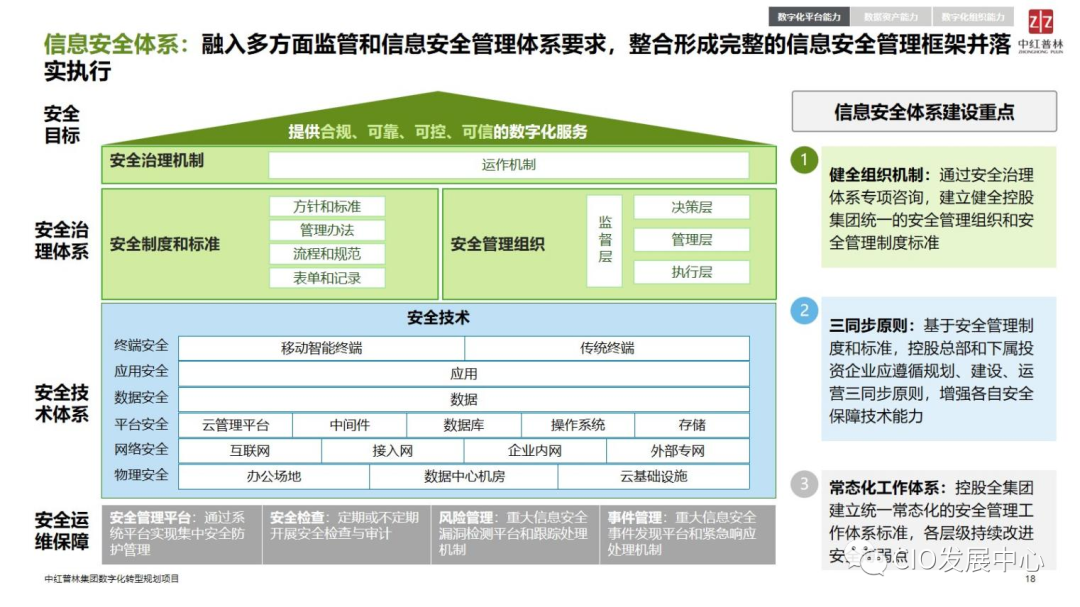This screenshot has height=607, width=1080.
Task: Click the green 信息安全体系 title text
Action: 116,44
